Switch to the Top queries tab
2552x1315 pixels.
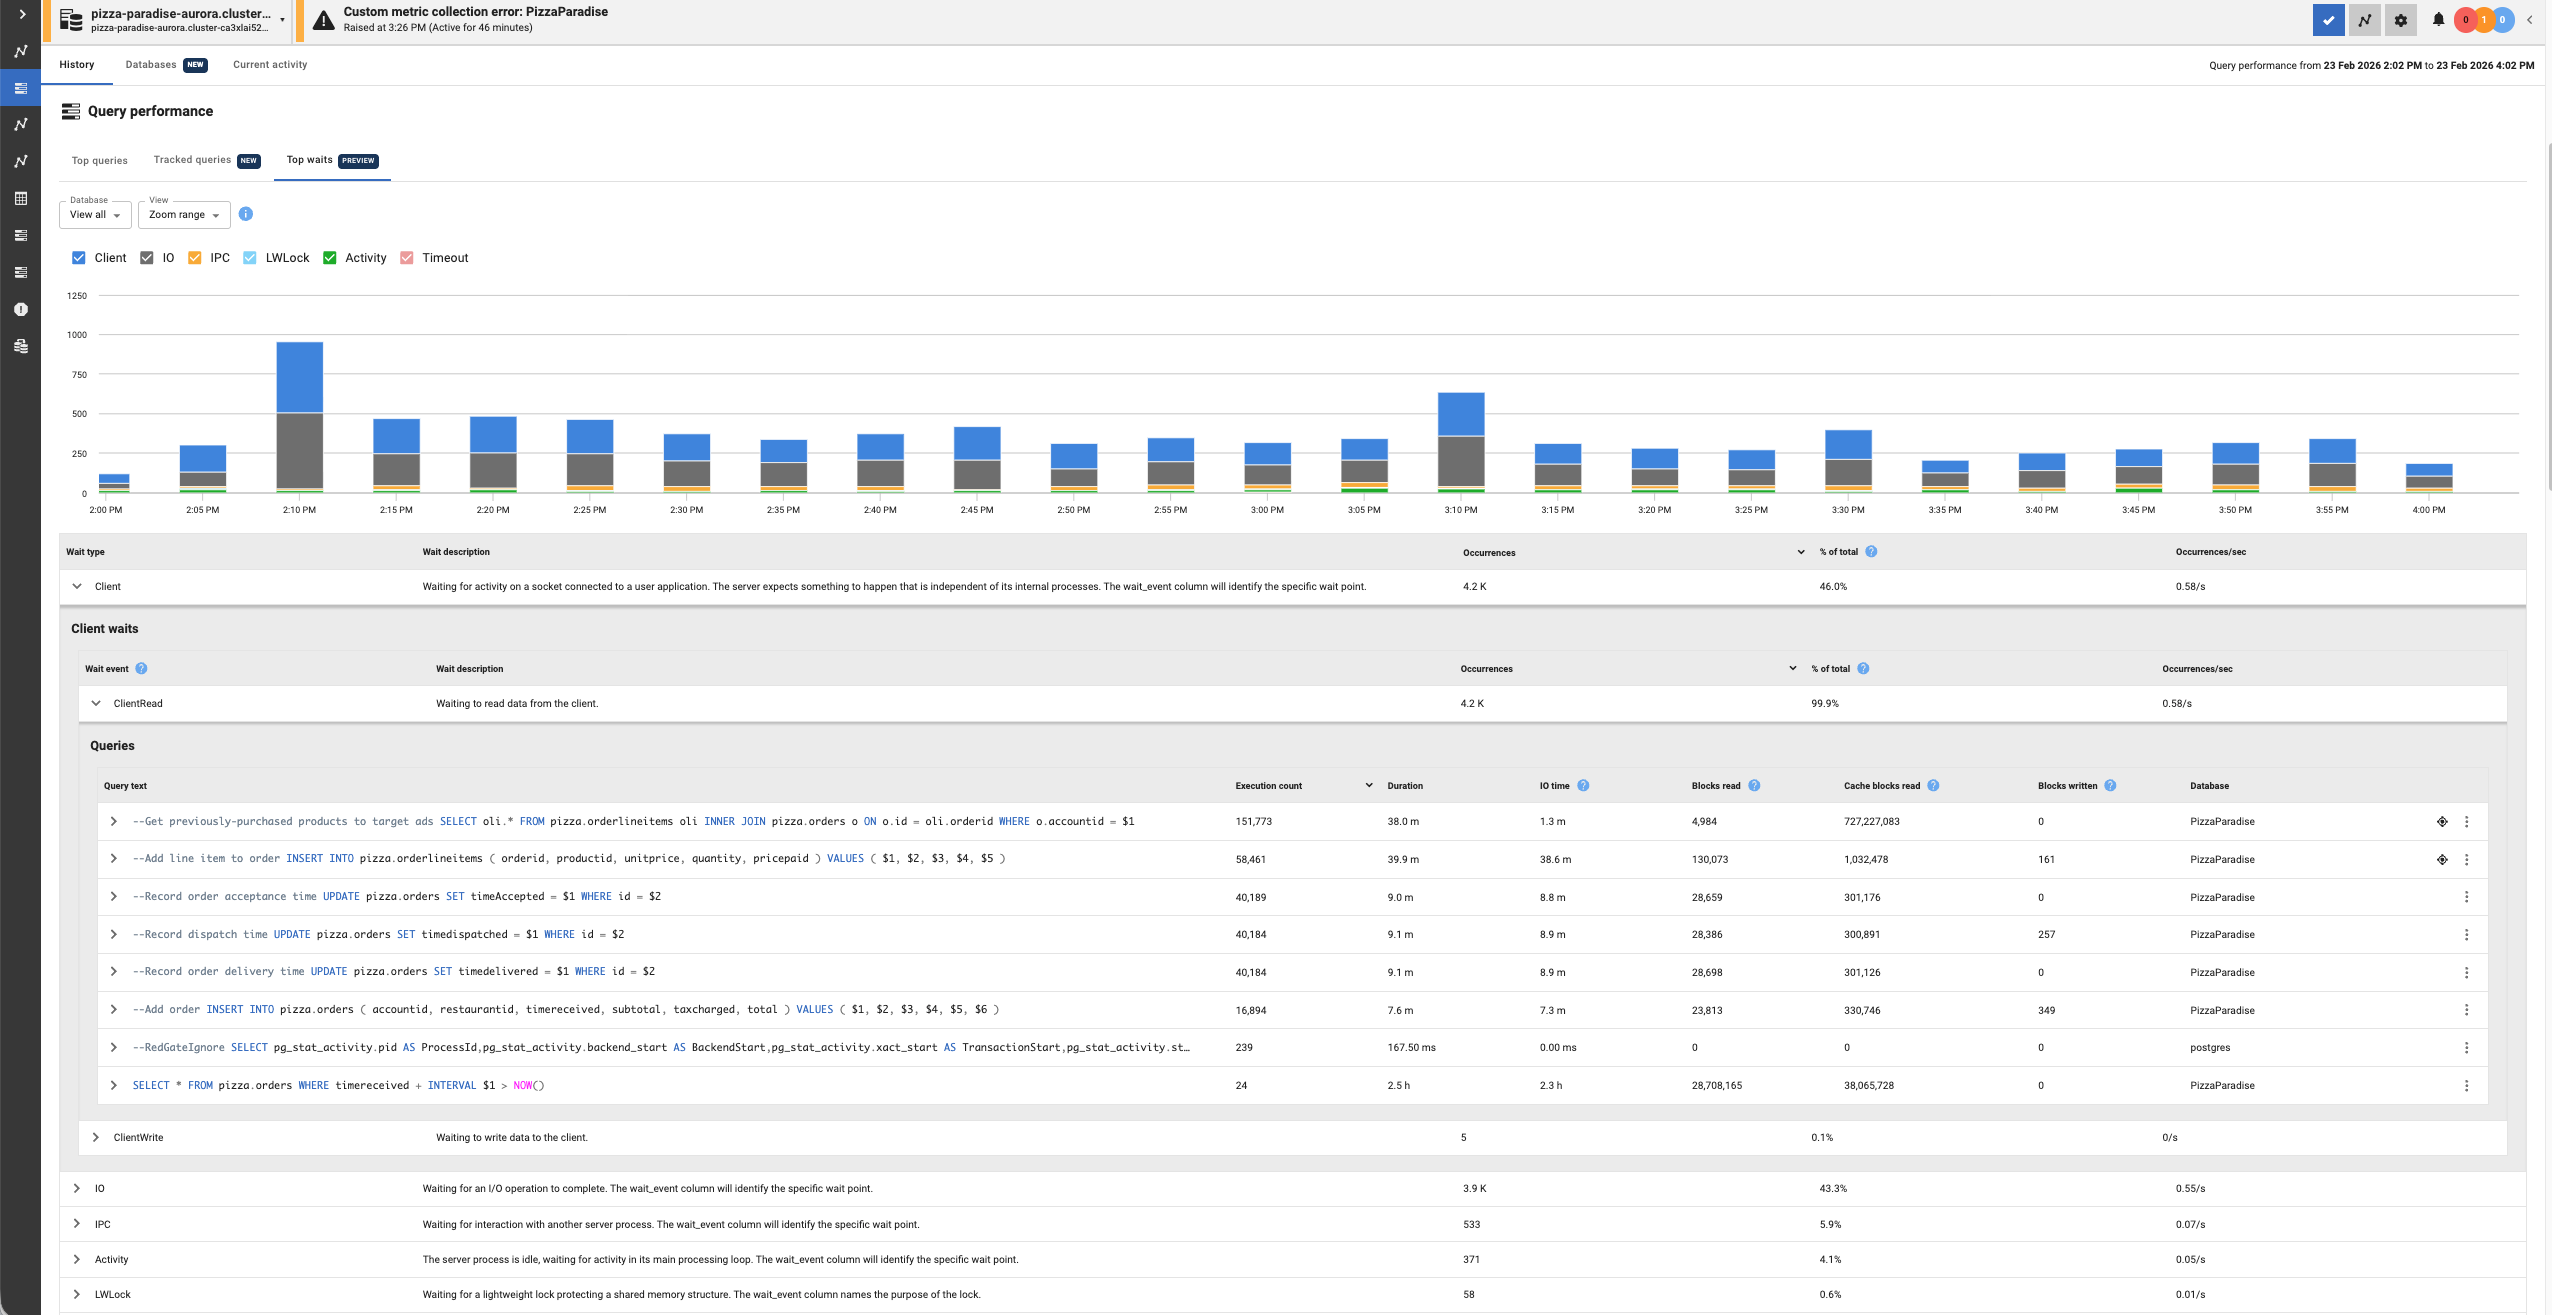(99, 161)
